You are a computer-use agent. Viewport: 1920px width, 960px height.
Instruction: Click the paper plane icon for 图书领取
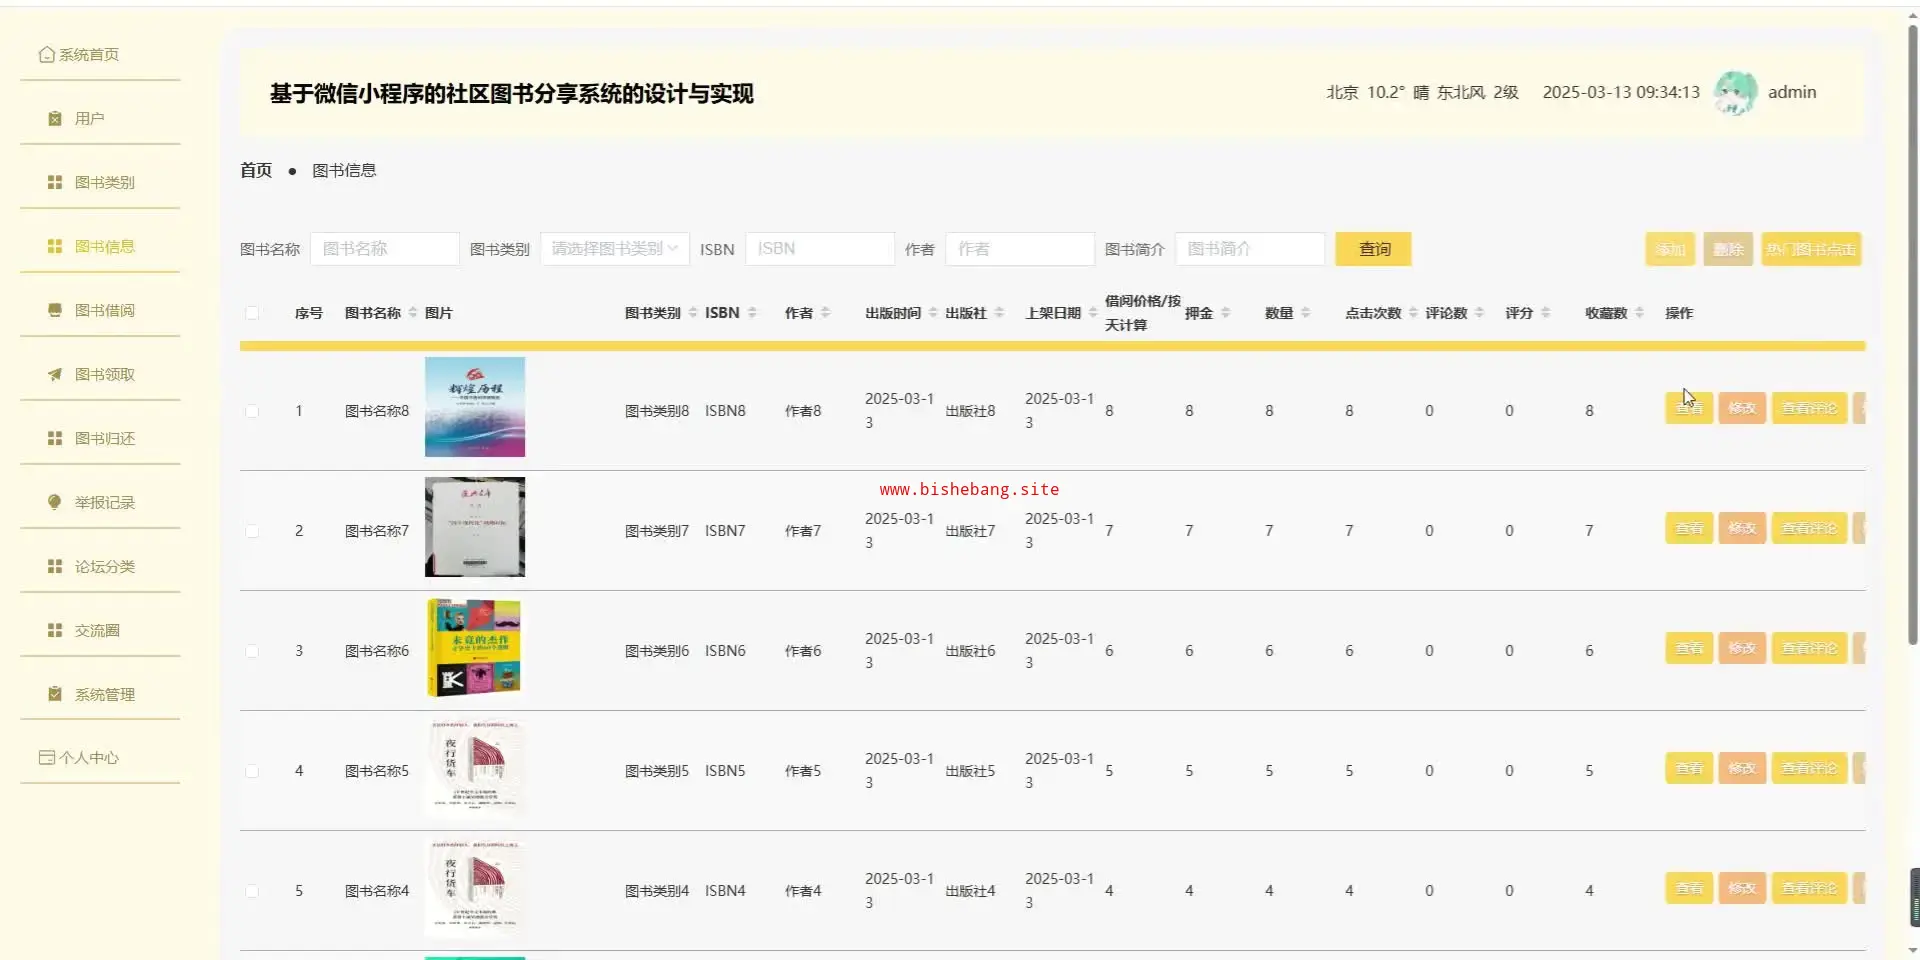55,375
